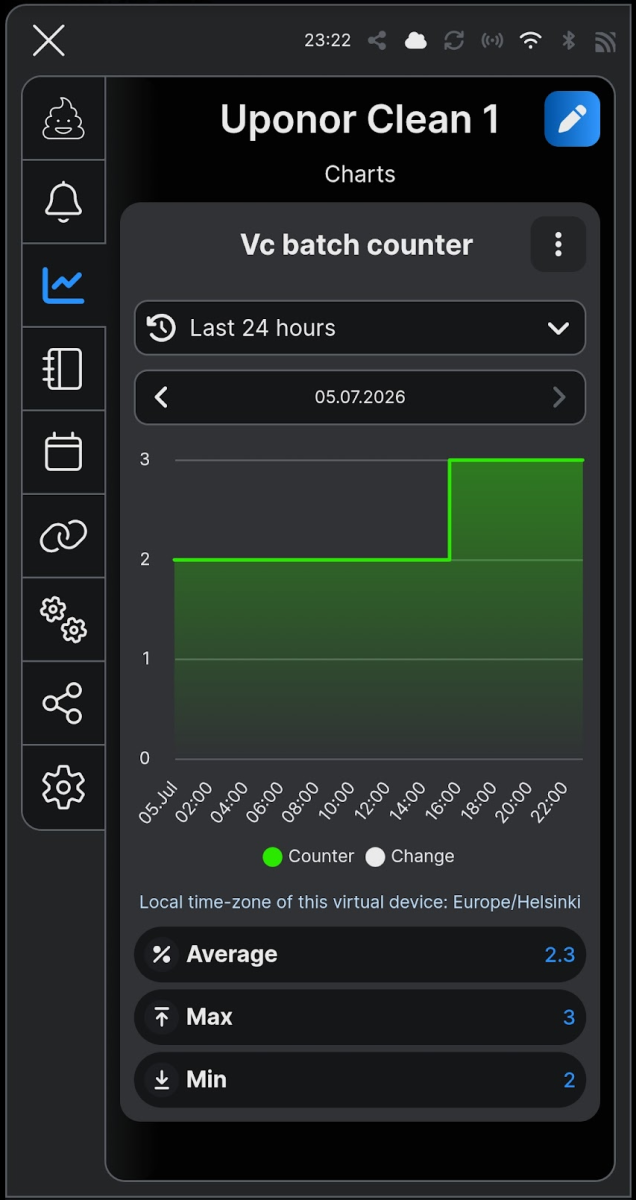Click the history clock icon
Image resolution: width=636 pixels, height=1200 pixels.
(161, 328)
